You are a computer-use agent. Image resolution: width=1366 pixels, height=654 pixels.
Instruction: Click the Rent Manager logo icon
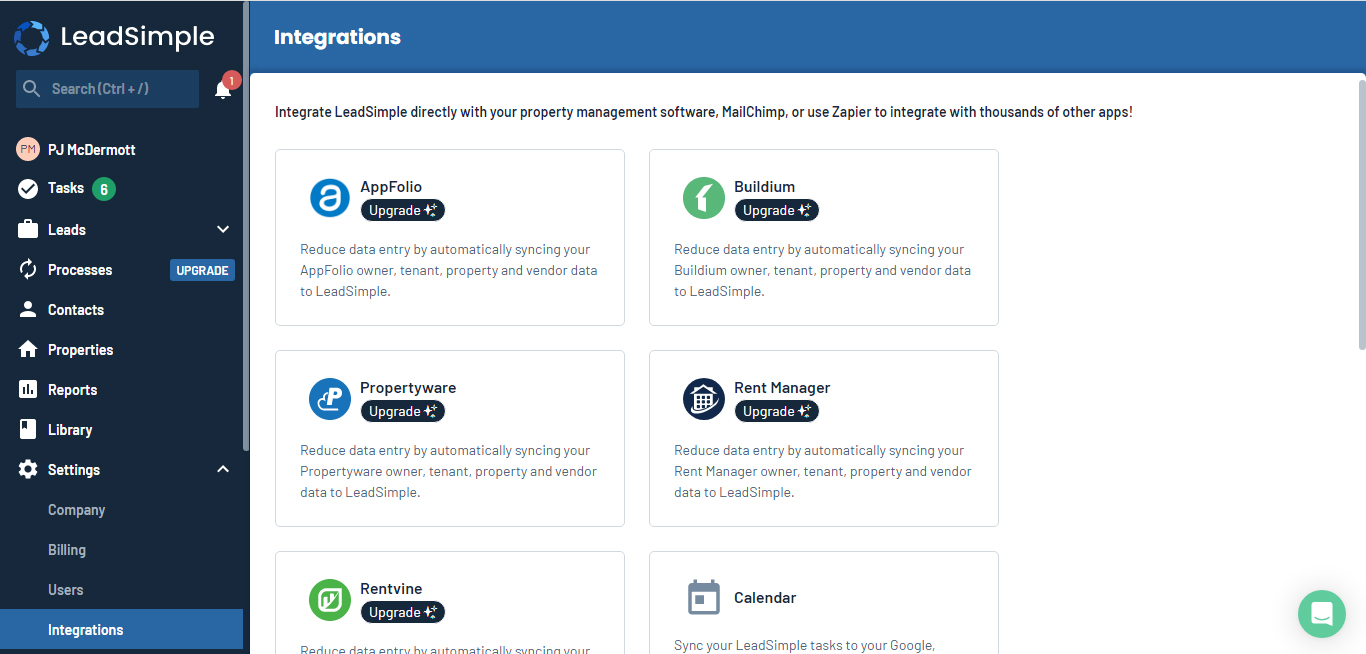point(703,399)
